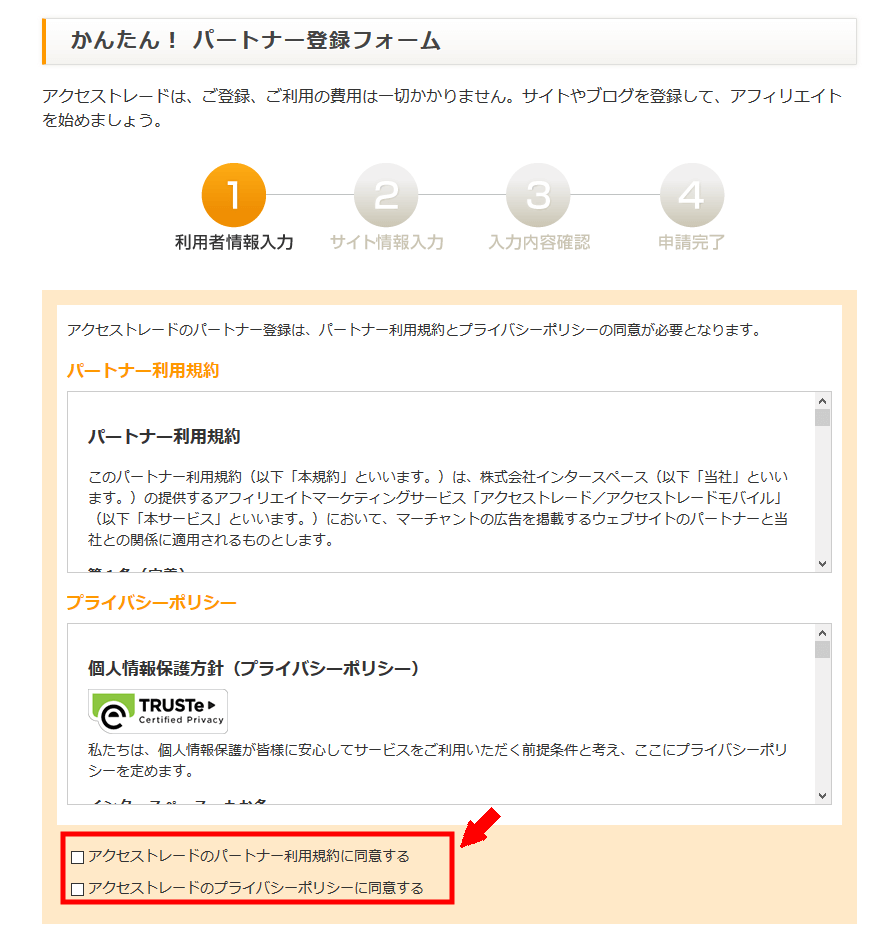This screenshot has width=895, height=947.
Task: Click the 入力内容確認 step label
Action: 539,242
